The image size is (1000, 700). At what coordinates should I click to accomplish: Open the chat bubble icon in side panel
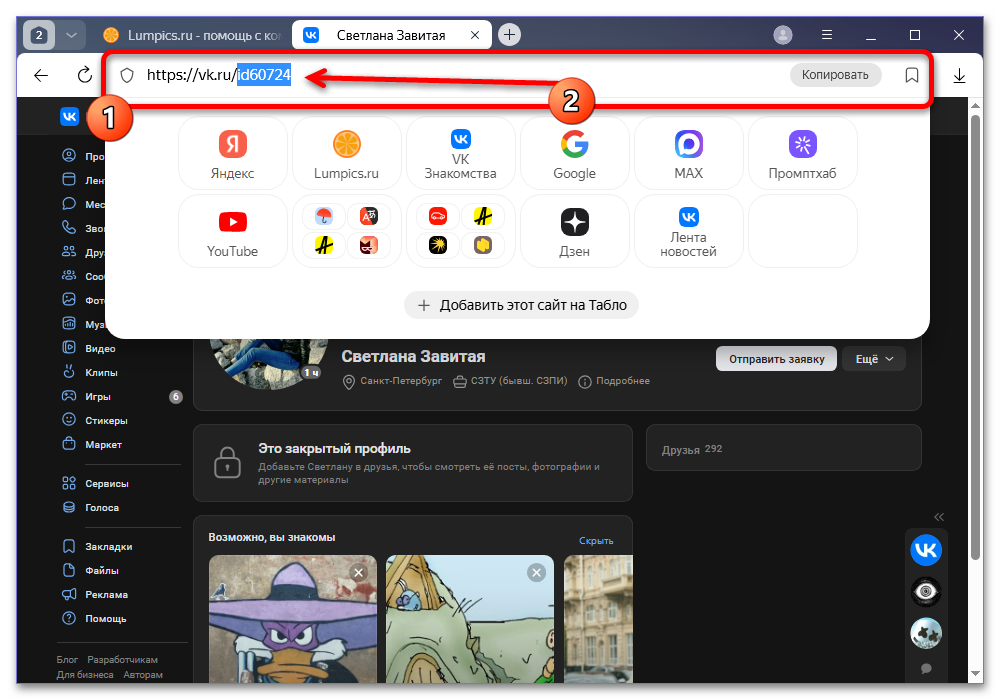[926, 668]
